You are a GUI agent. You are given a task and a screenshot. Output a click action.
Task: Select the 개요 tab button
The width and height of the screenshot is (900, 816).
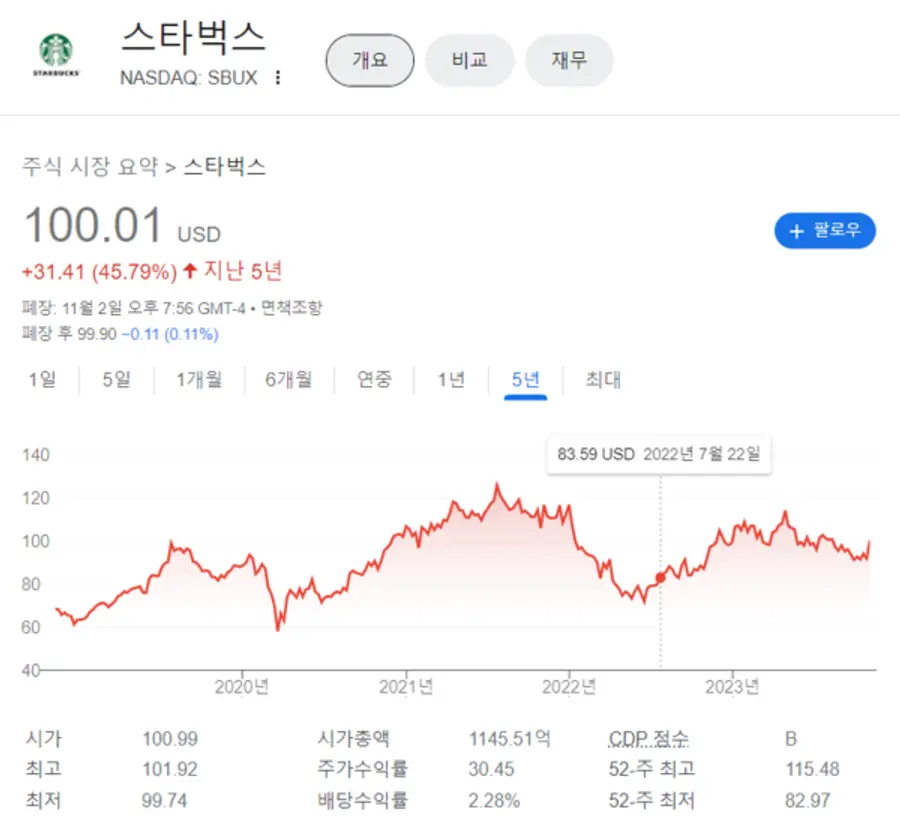(370, 60)
